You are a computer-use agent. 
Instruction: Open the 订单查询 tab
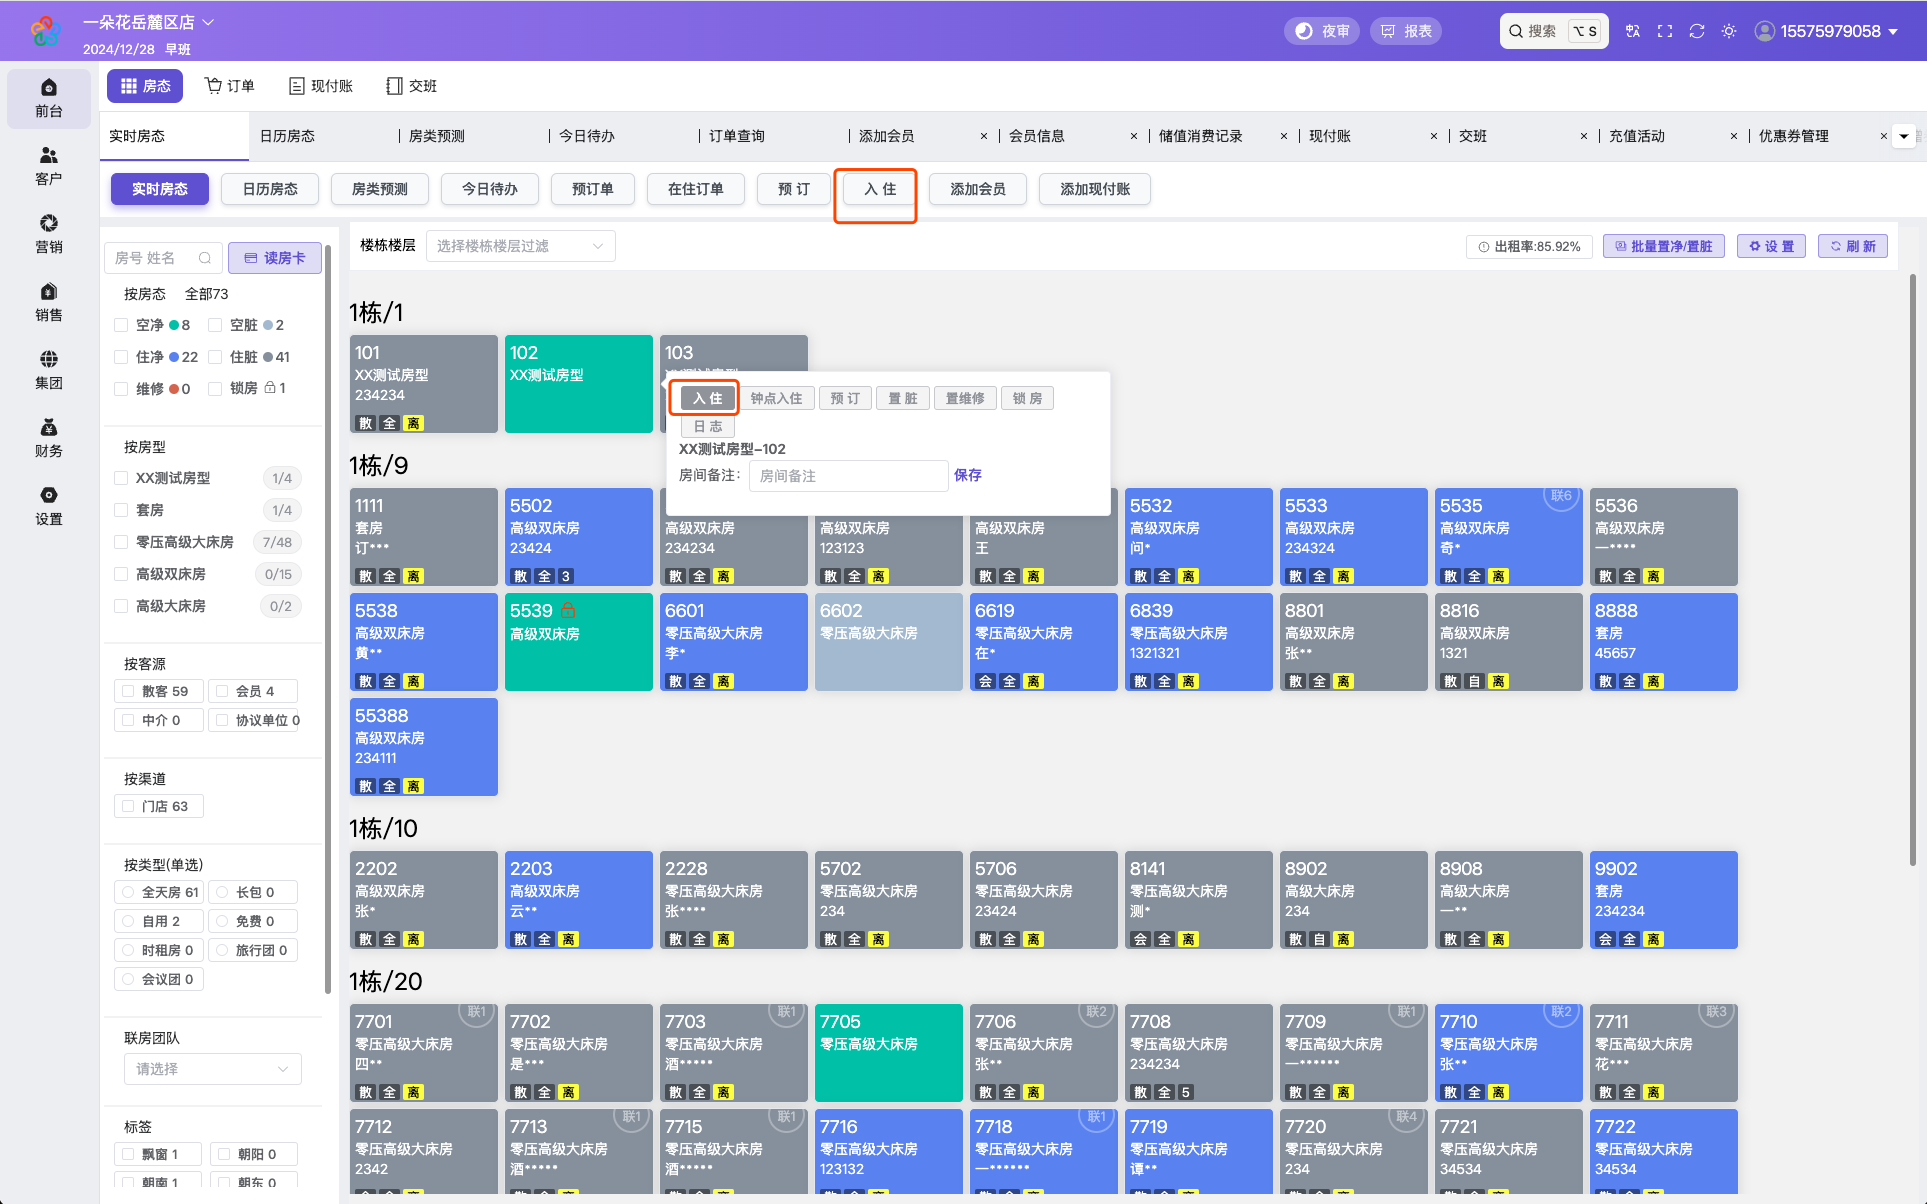pos(737,136)
